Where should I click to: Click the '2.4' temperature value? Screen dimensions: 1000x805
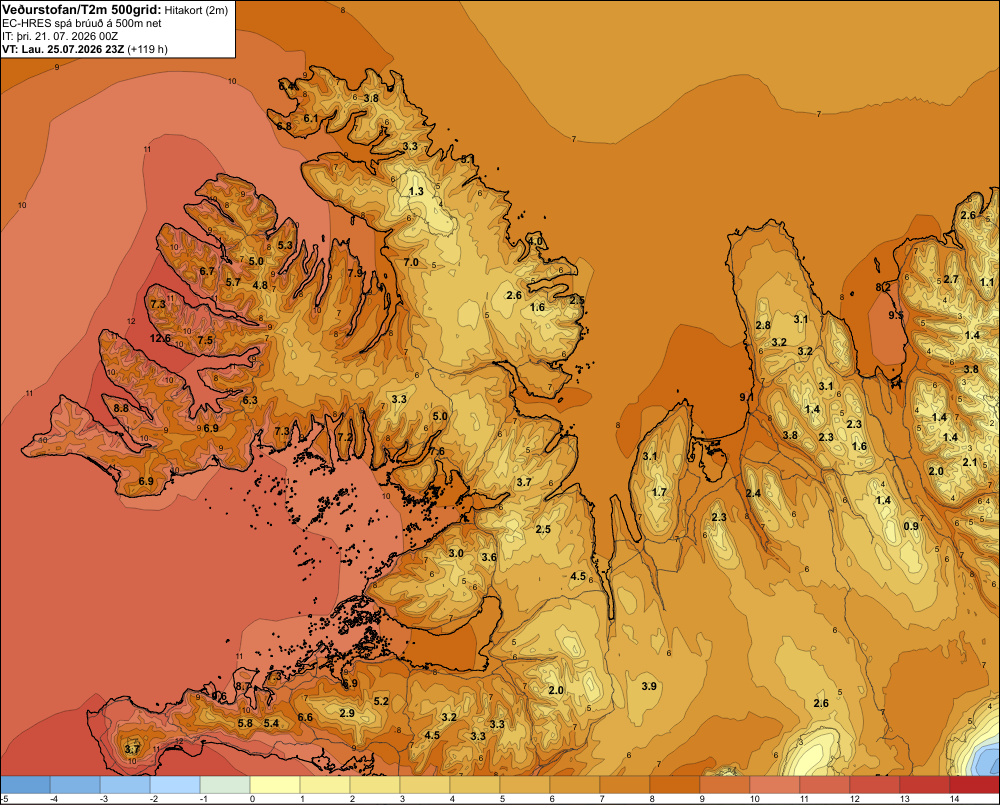(753, 493)
